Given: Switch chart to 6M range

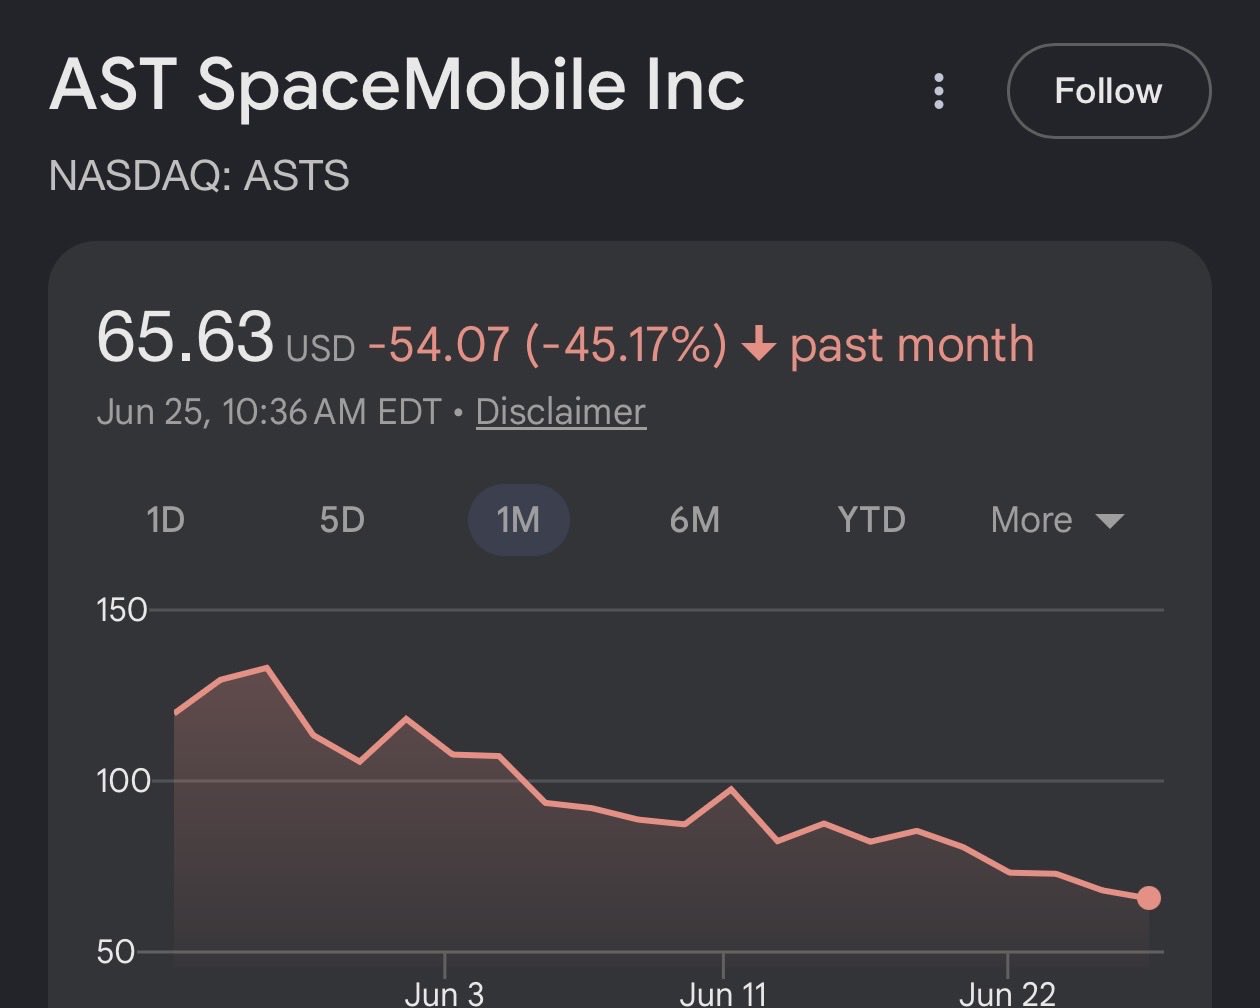Looking at the screenshot, I should pyautogui.click(x=695, y=520).
